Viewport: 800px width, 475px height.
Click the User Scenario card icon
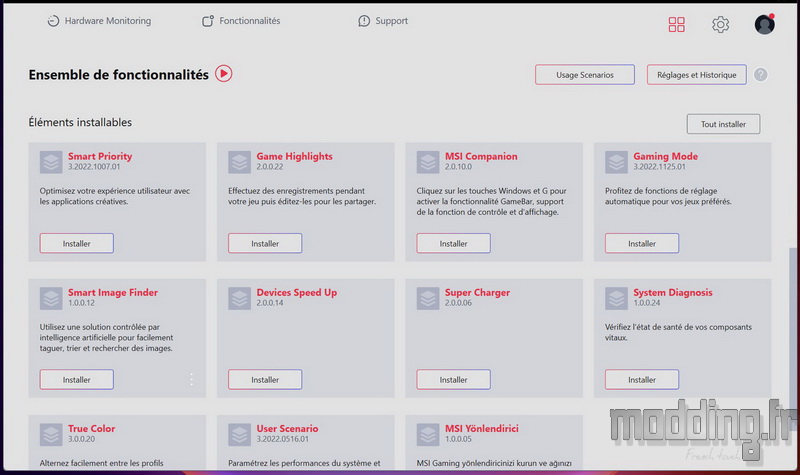pyautogui.click(x=239, y=435)
